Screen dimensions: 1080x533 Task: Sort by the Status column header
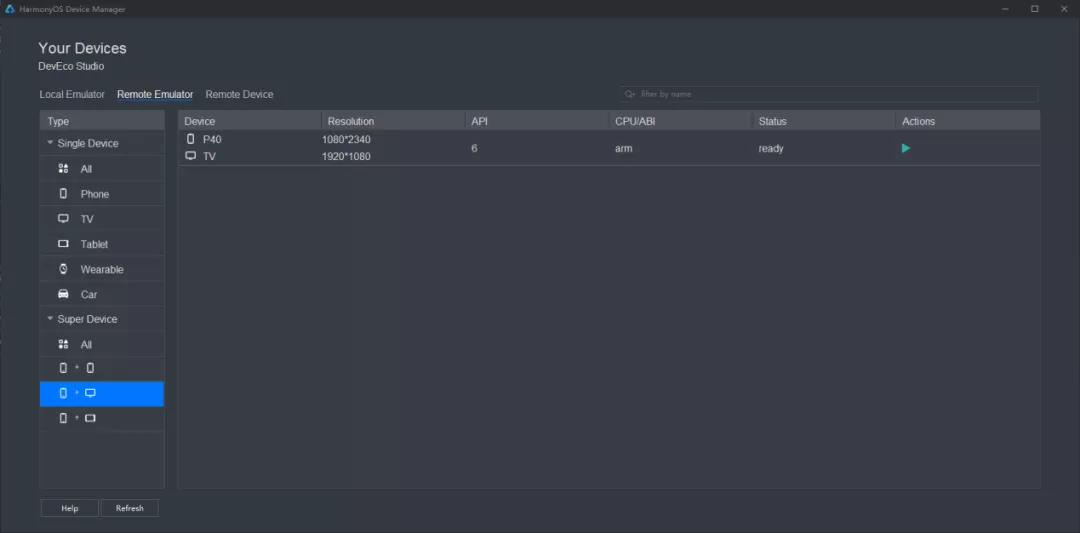(x=824, y=121)
